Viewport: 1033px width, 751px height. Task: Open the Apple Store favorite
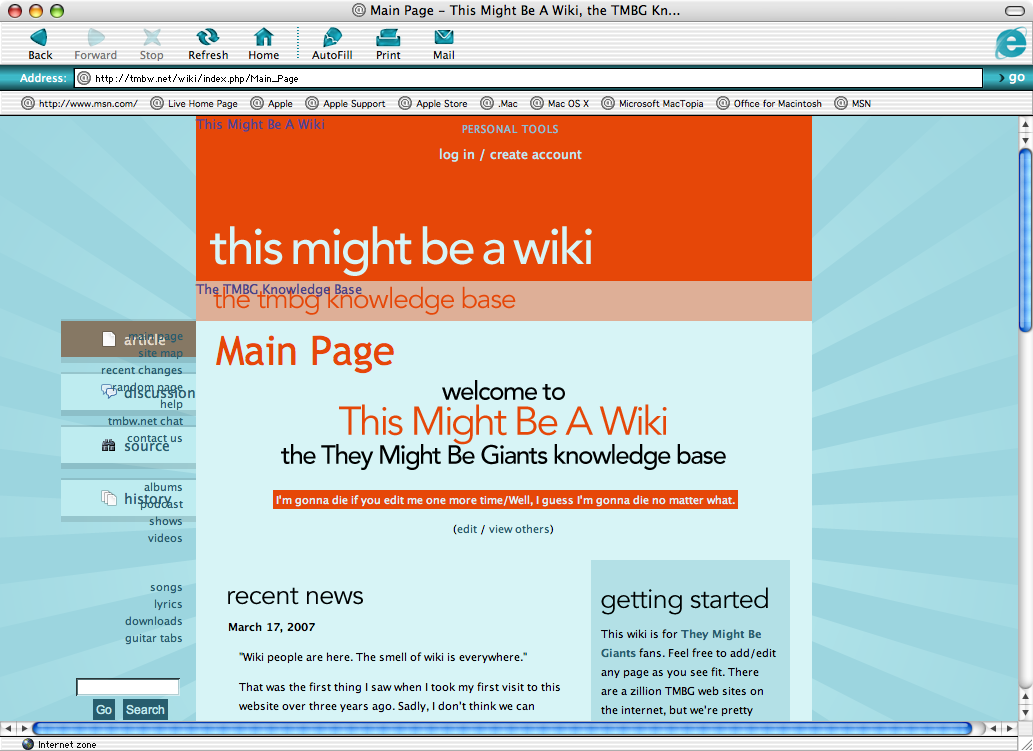pos(433,103)
